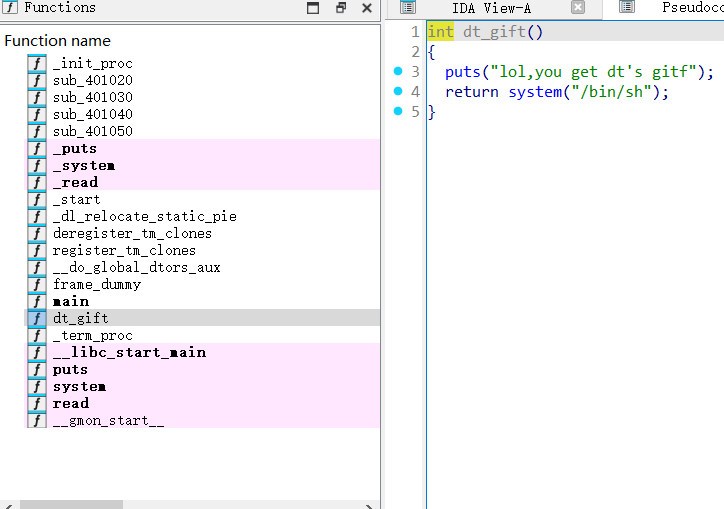
Task: Click the icon beside __do_global_dtors_aux
Action: click(x=37, y=267)
